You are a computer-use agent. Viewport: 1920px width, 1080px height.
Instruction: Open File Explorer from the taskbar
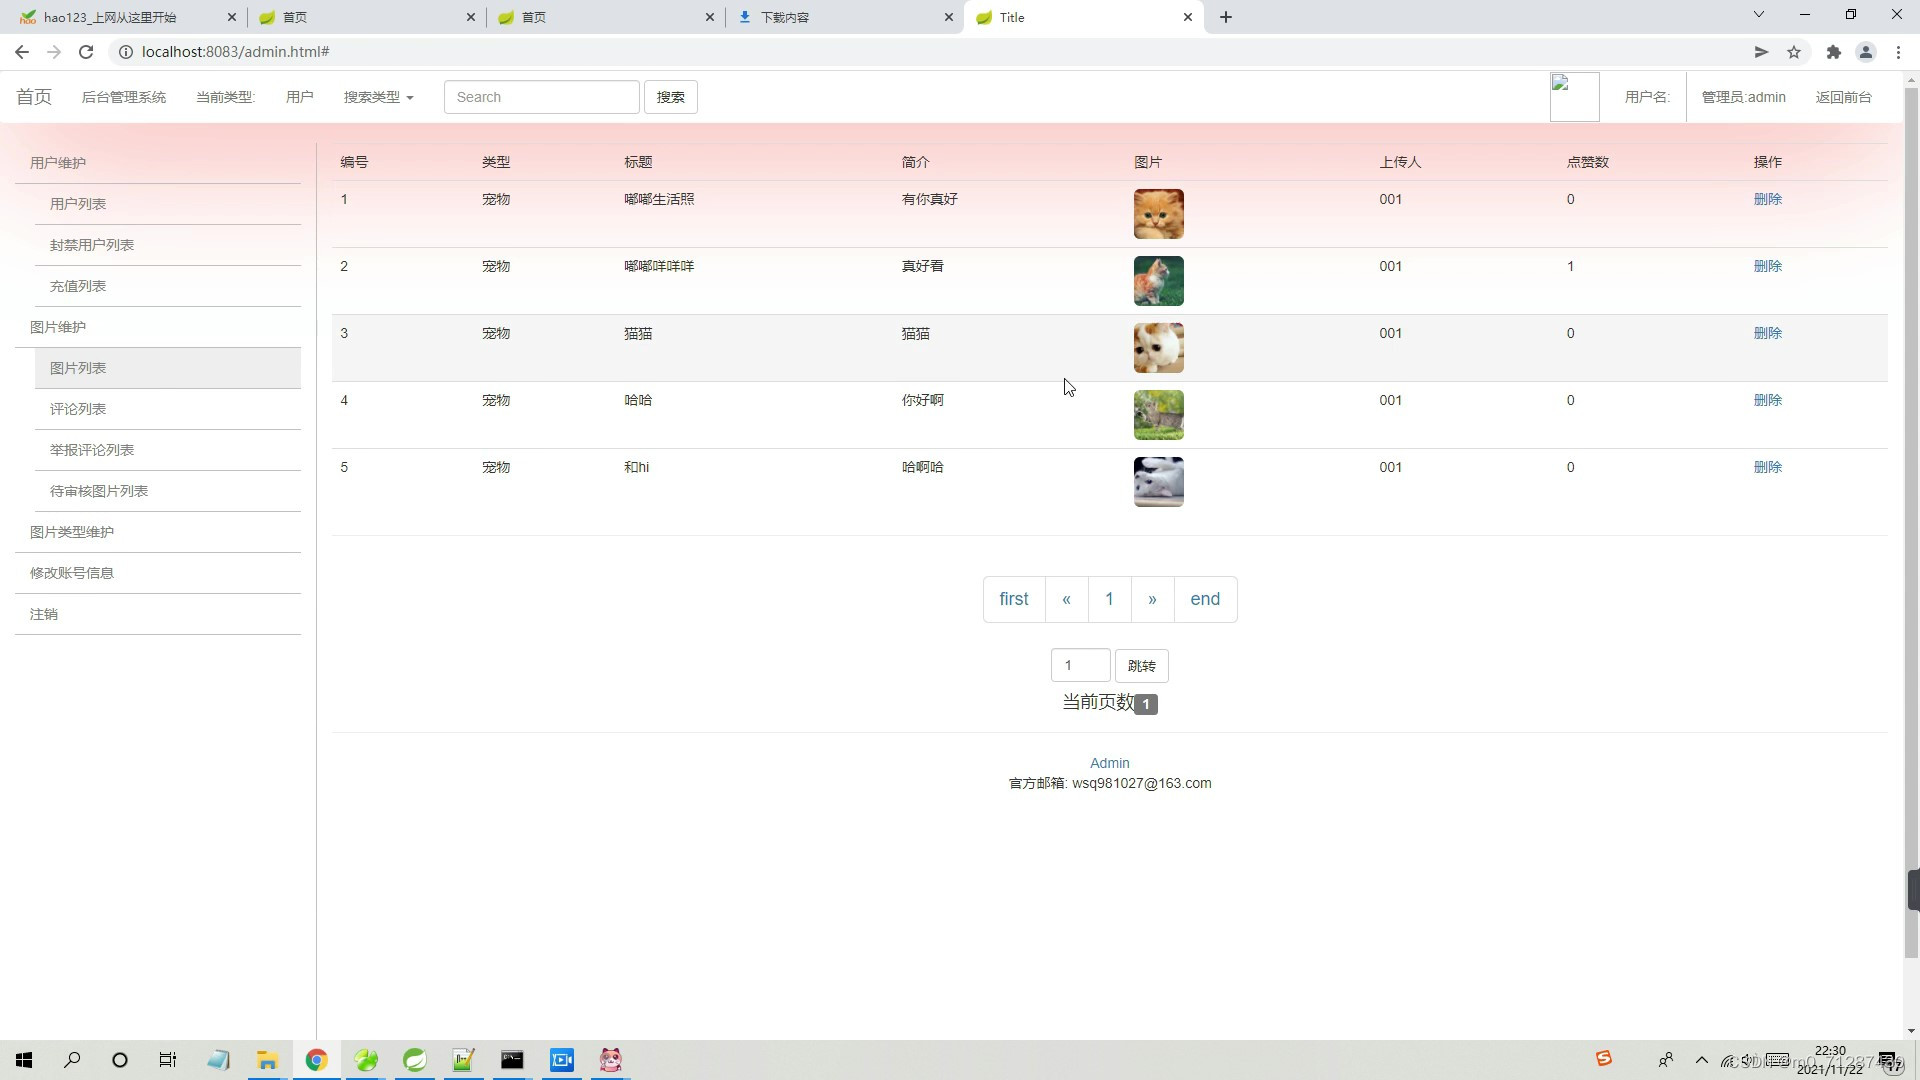coord(266,1060)
